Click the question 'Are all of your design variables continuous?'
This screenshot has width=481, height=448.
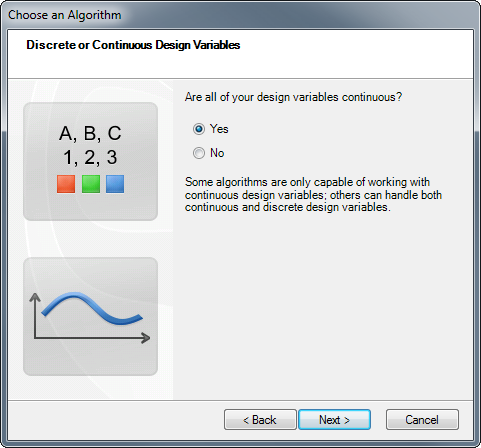(x=293, y=97)
